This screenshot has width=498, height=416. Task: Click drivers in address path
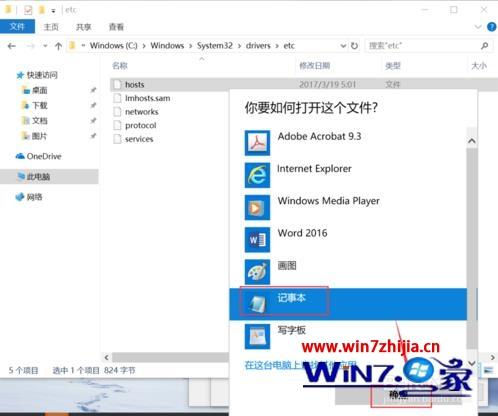(x=258, y=45)
